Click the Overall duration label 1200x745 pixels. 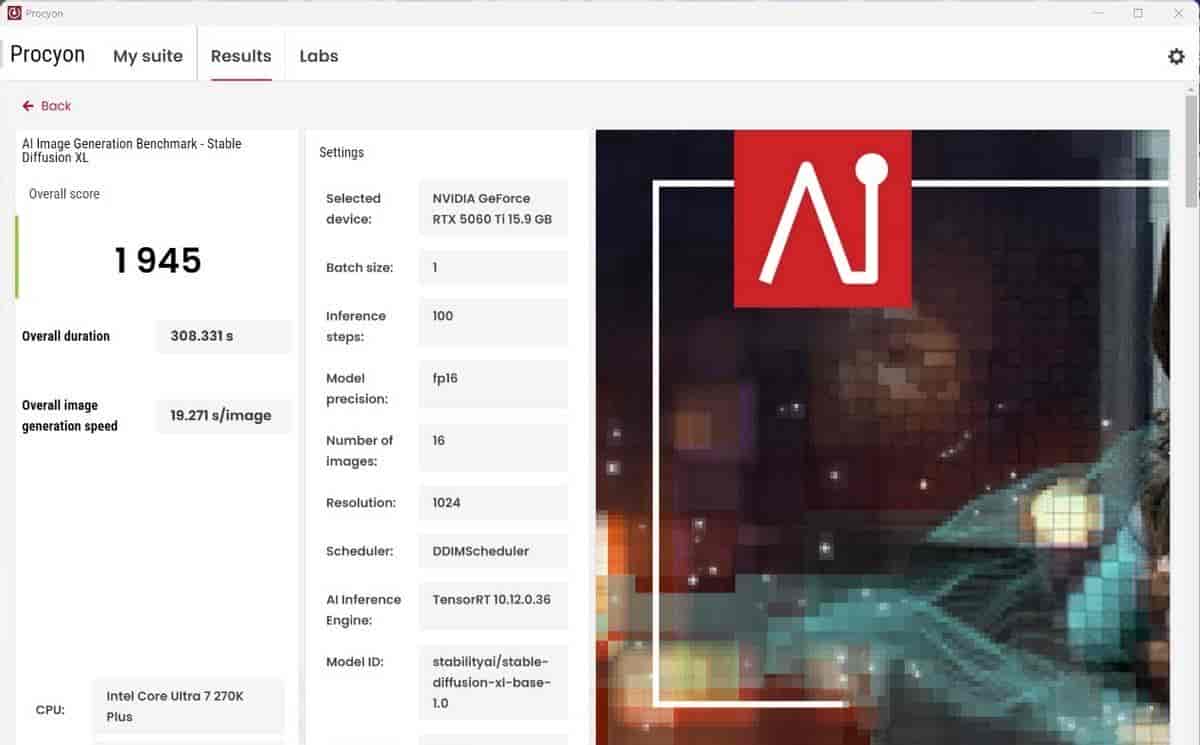click(66, 336)
